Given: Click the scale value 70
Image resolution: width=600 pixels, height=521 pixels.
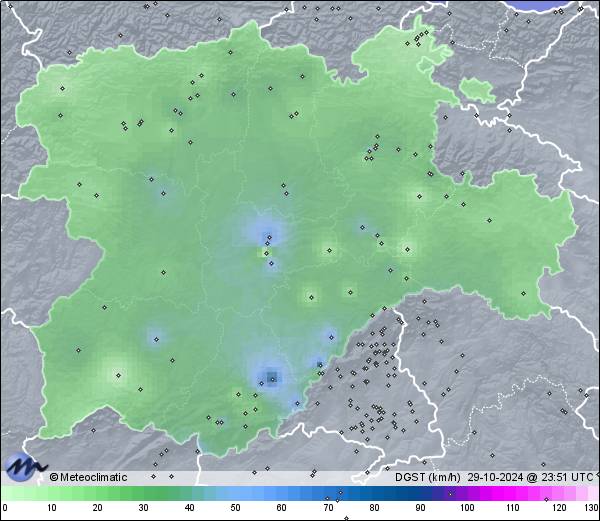Looking at the screenshot, I should [328, 508].
